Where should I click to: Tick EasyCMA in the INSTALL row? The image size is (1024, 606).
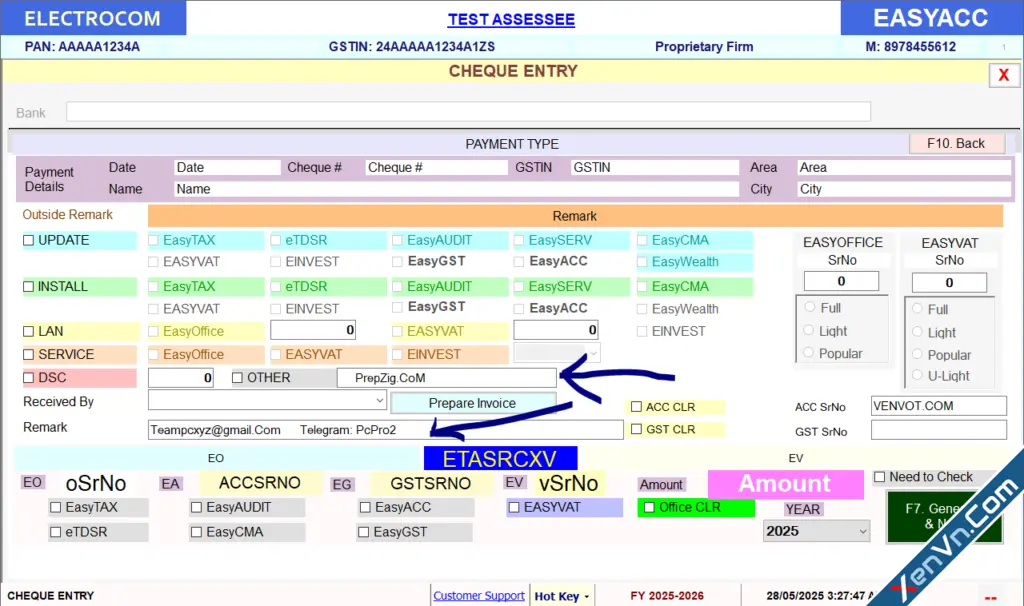tap(642, 287)
